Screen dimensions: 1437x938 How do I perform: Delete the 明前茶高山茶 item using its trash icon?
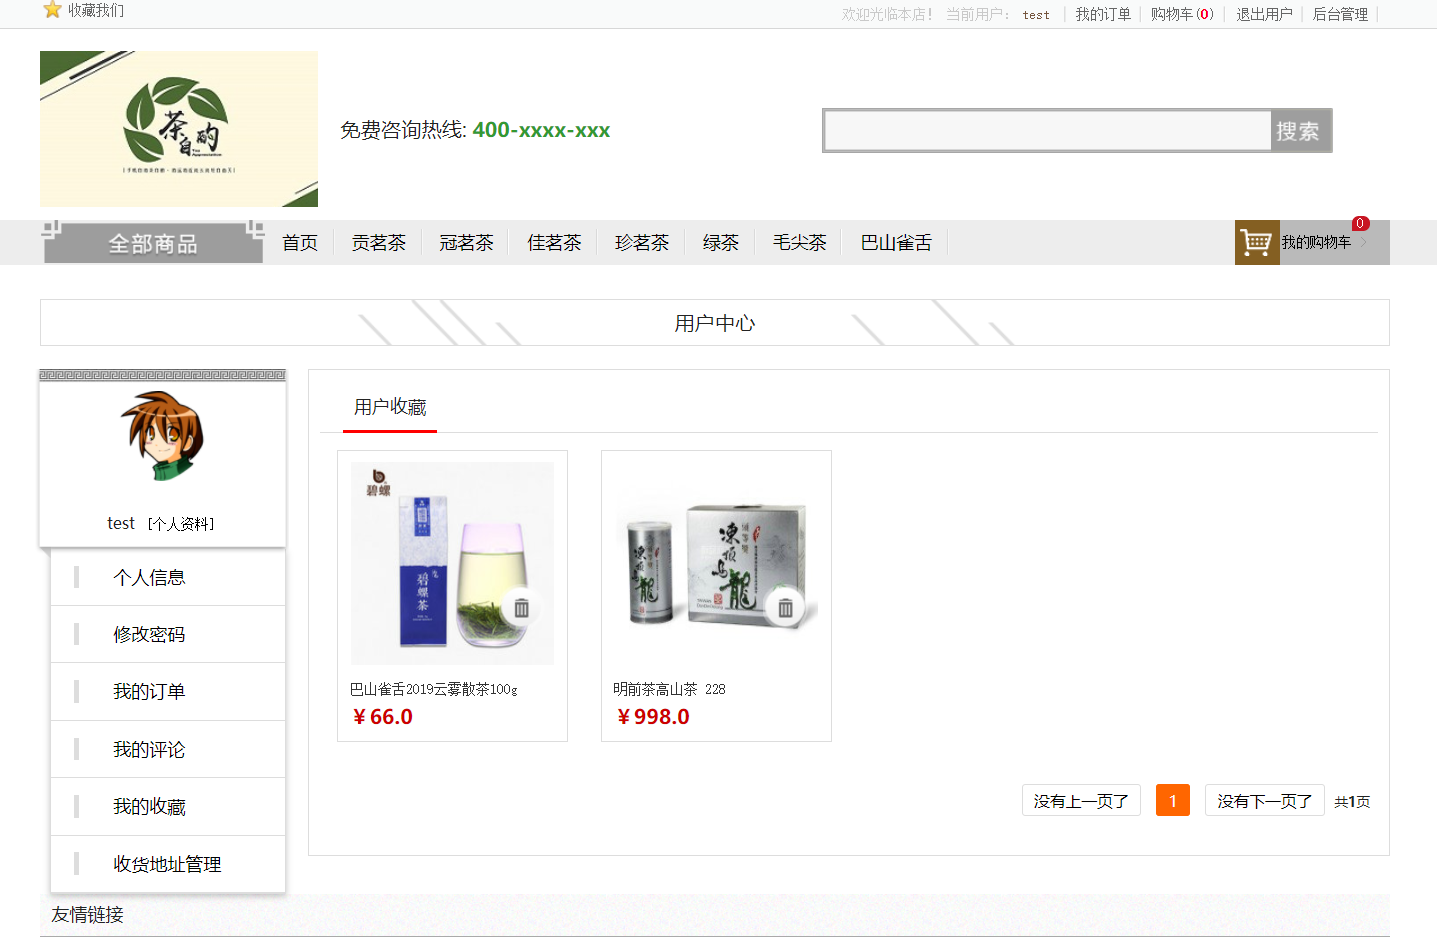tap(785, 608)
